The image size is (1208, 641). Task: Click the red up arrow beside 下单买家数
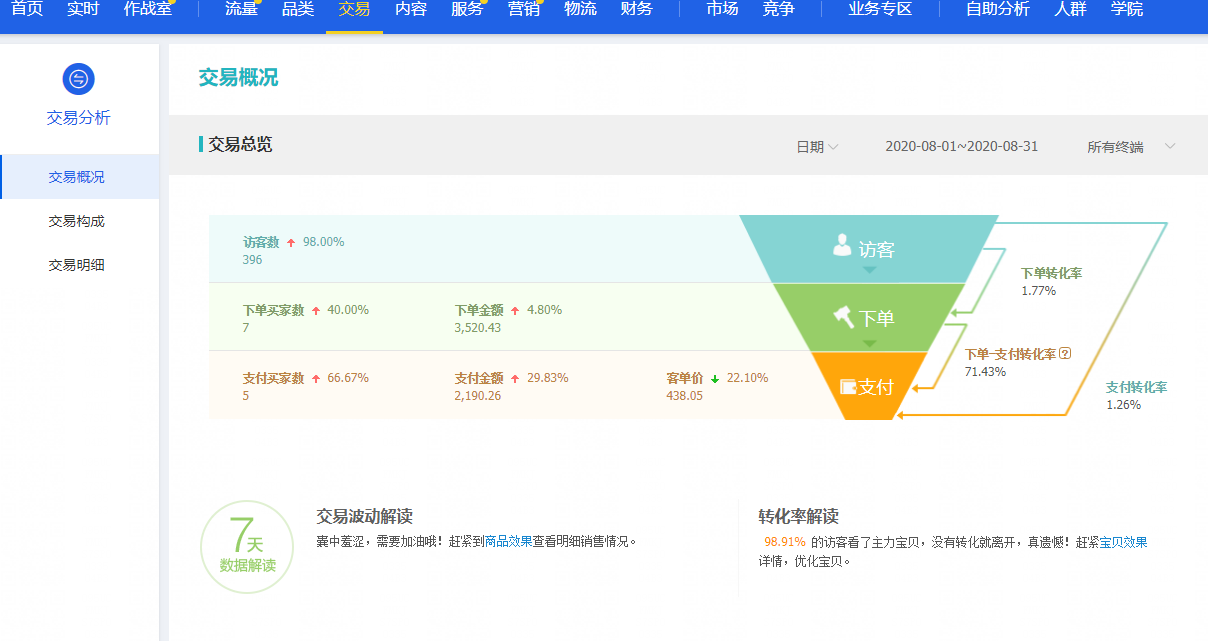(x=316, y=310)
